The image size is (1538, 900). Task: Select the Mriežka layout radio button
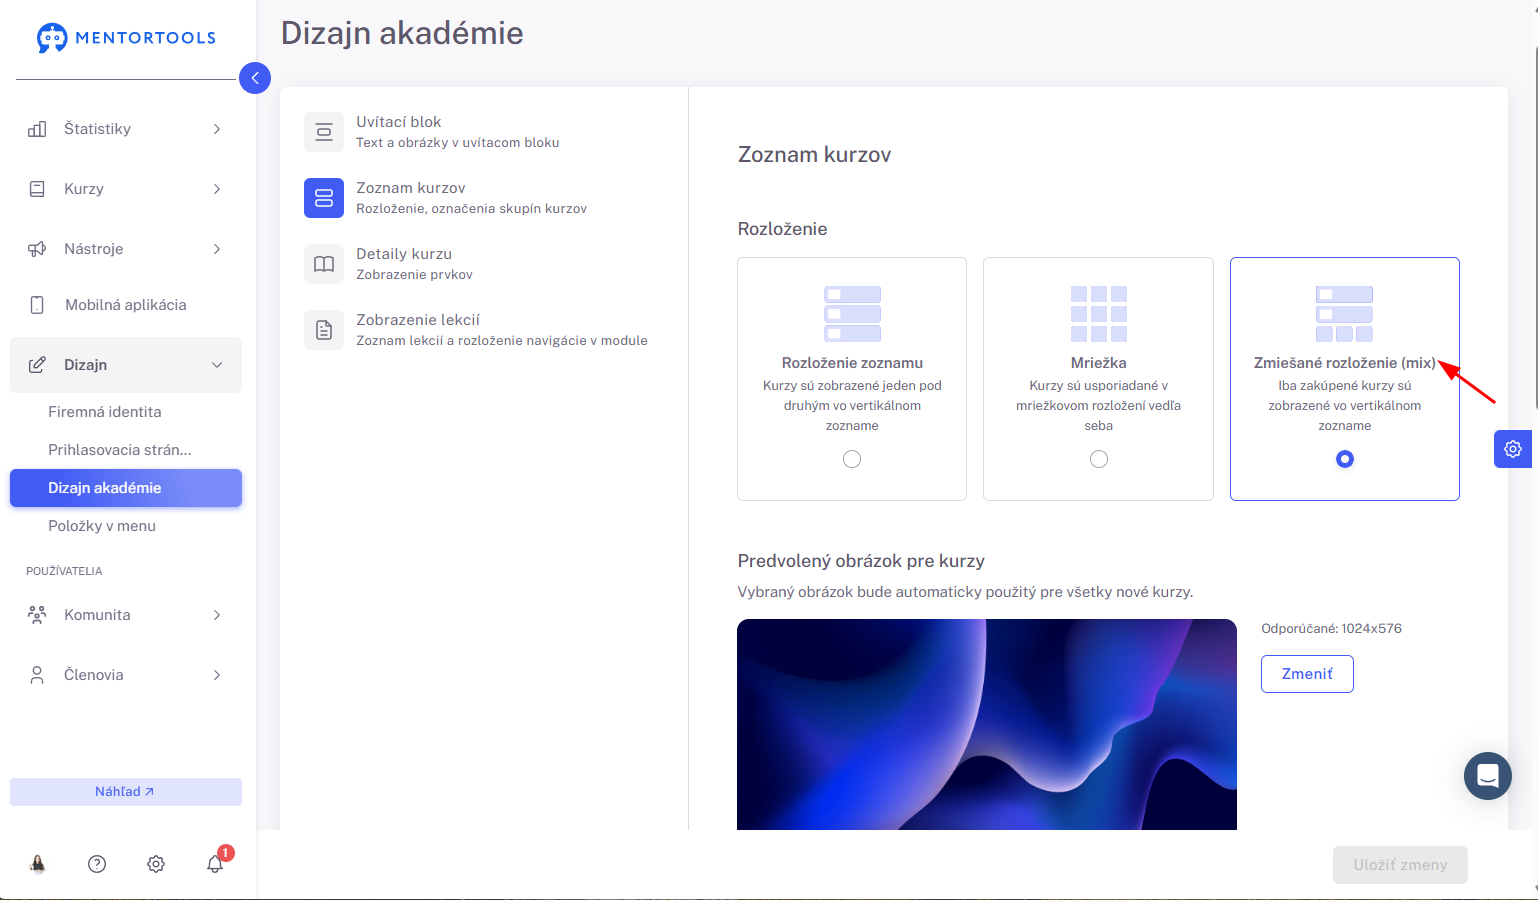1099,459
